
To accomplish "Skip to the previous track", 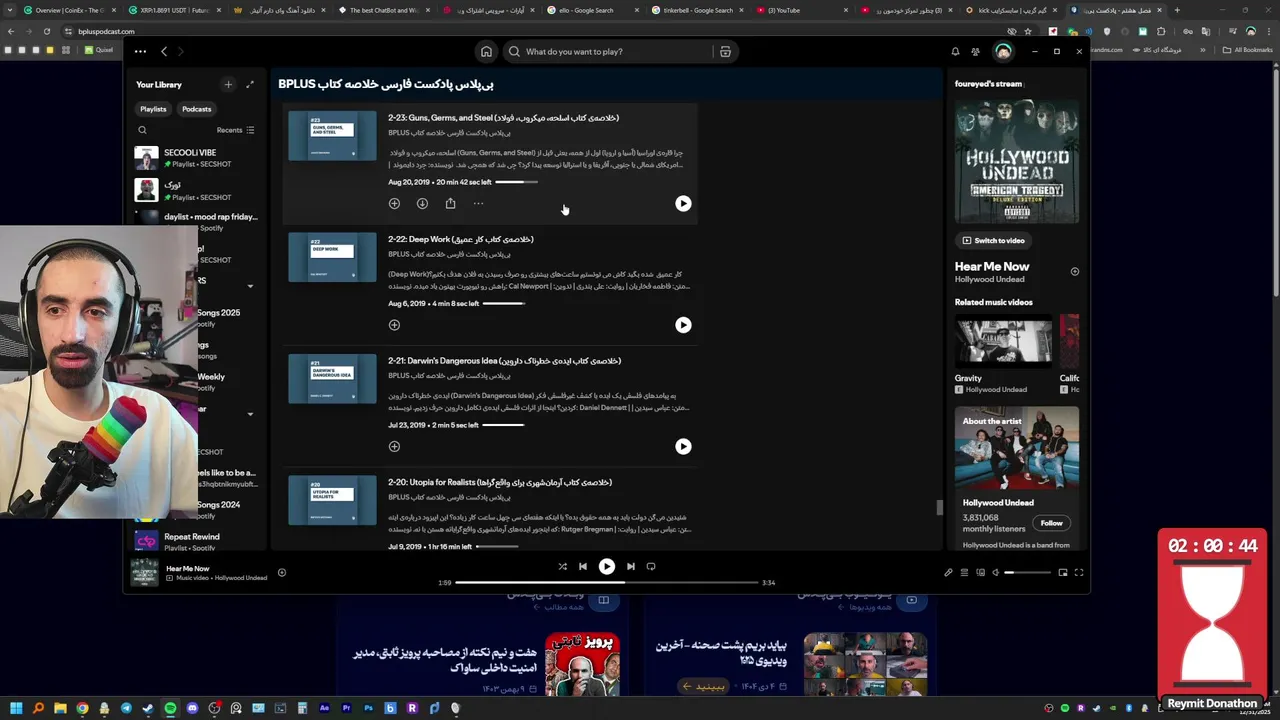I will (x=583, y=566).
